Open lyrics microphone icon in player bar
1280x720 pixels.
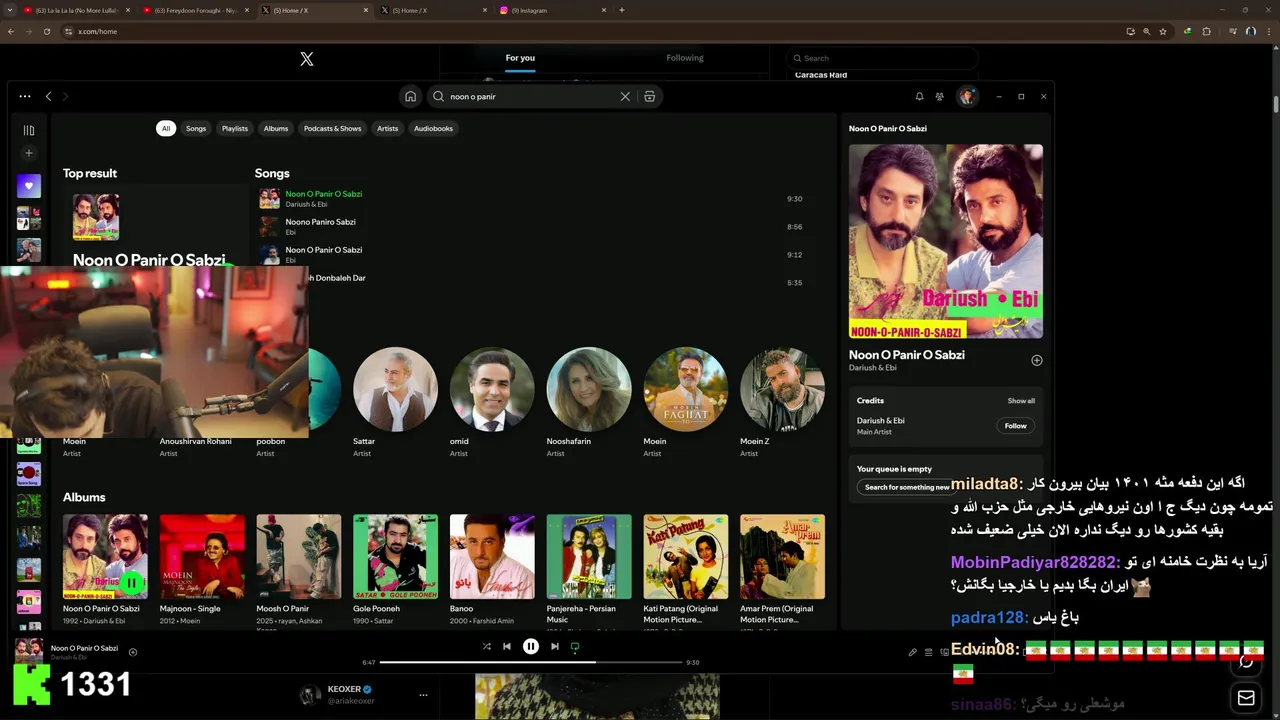pos(912,652)
